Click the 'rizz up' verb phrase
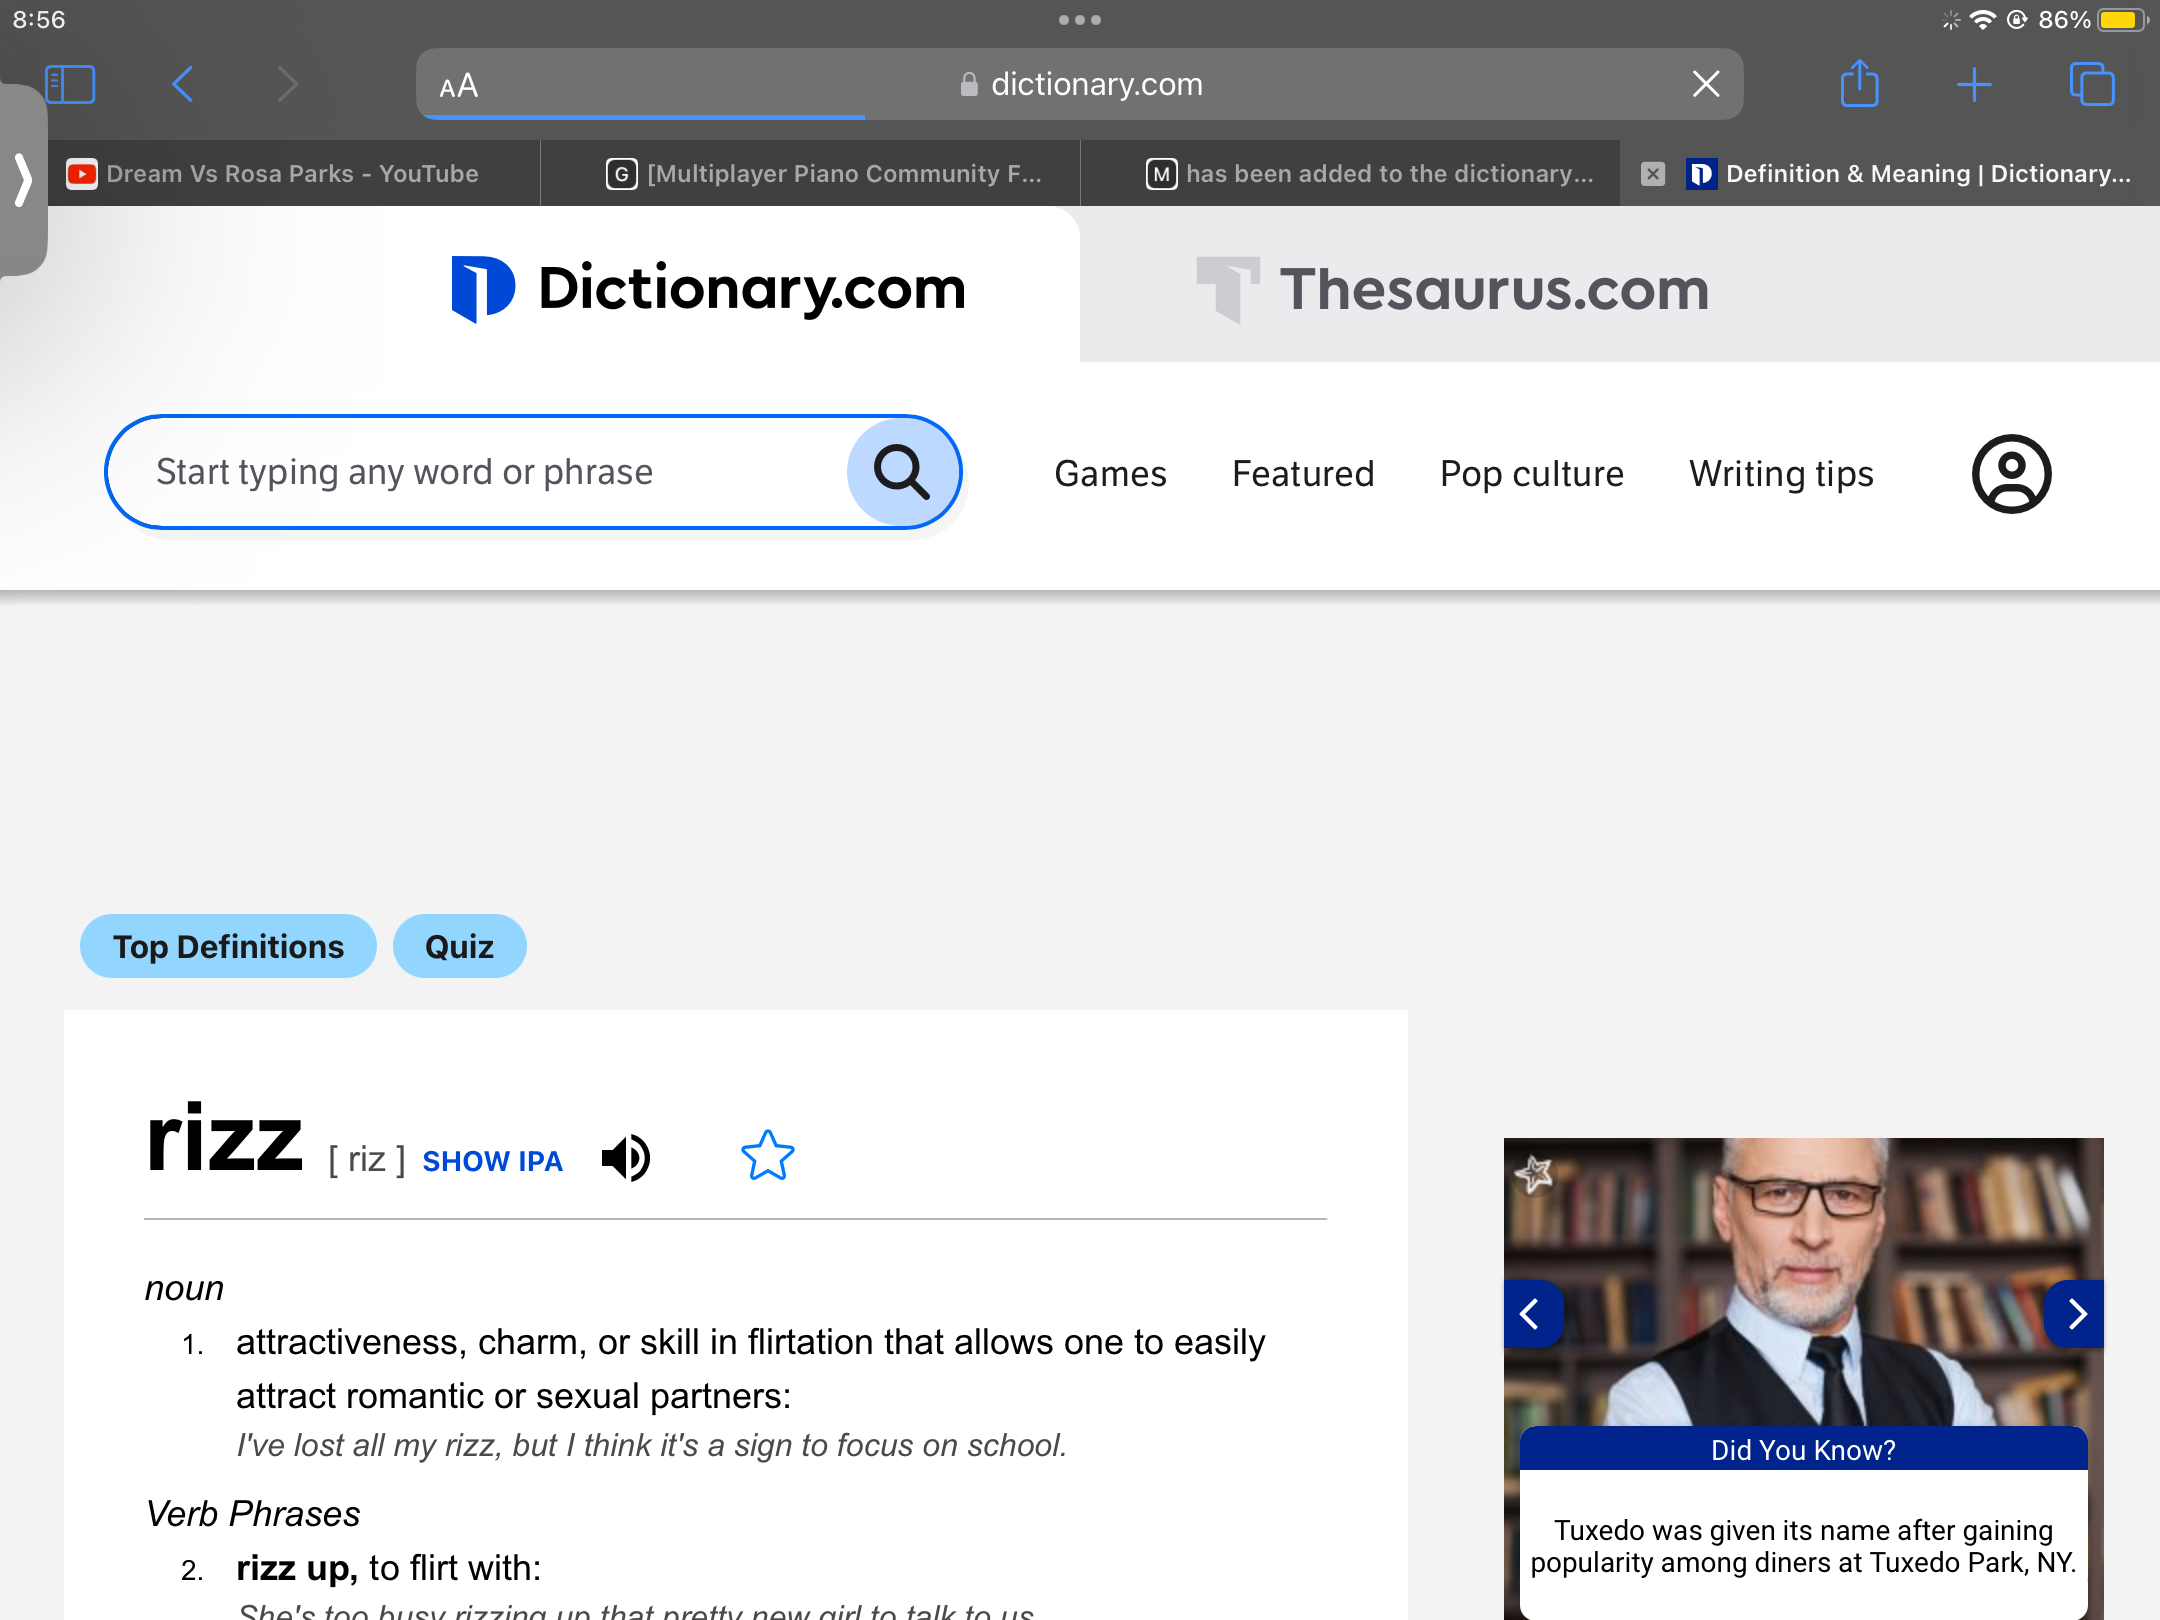The width and height of the screenshot is (2160, 1620). click(x=297, y=1568)
